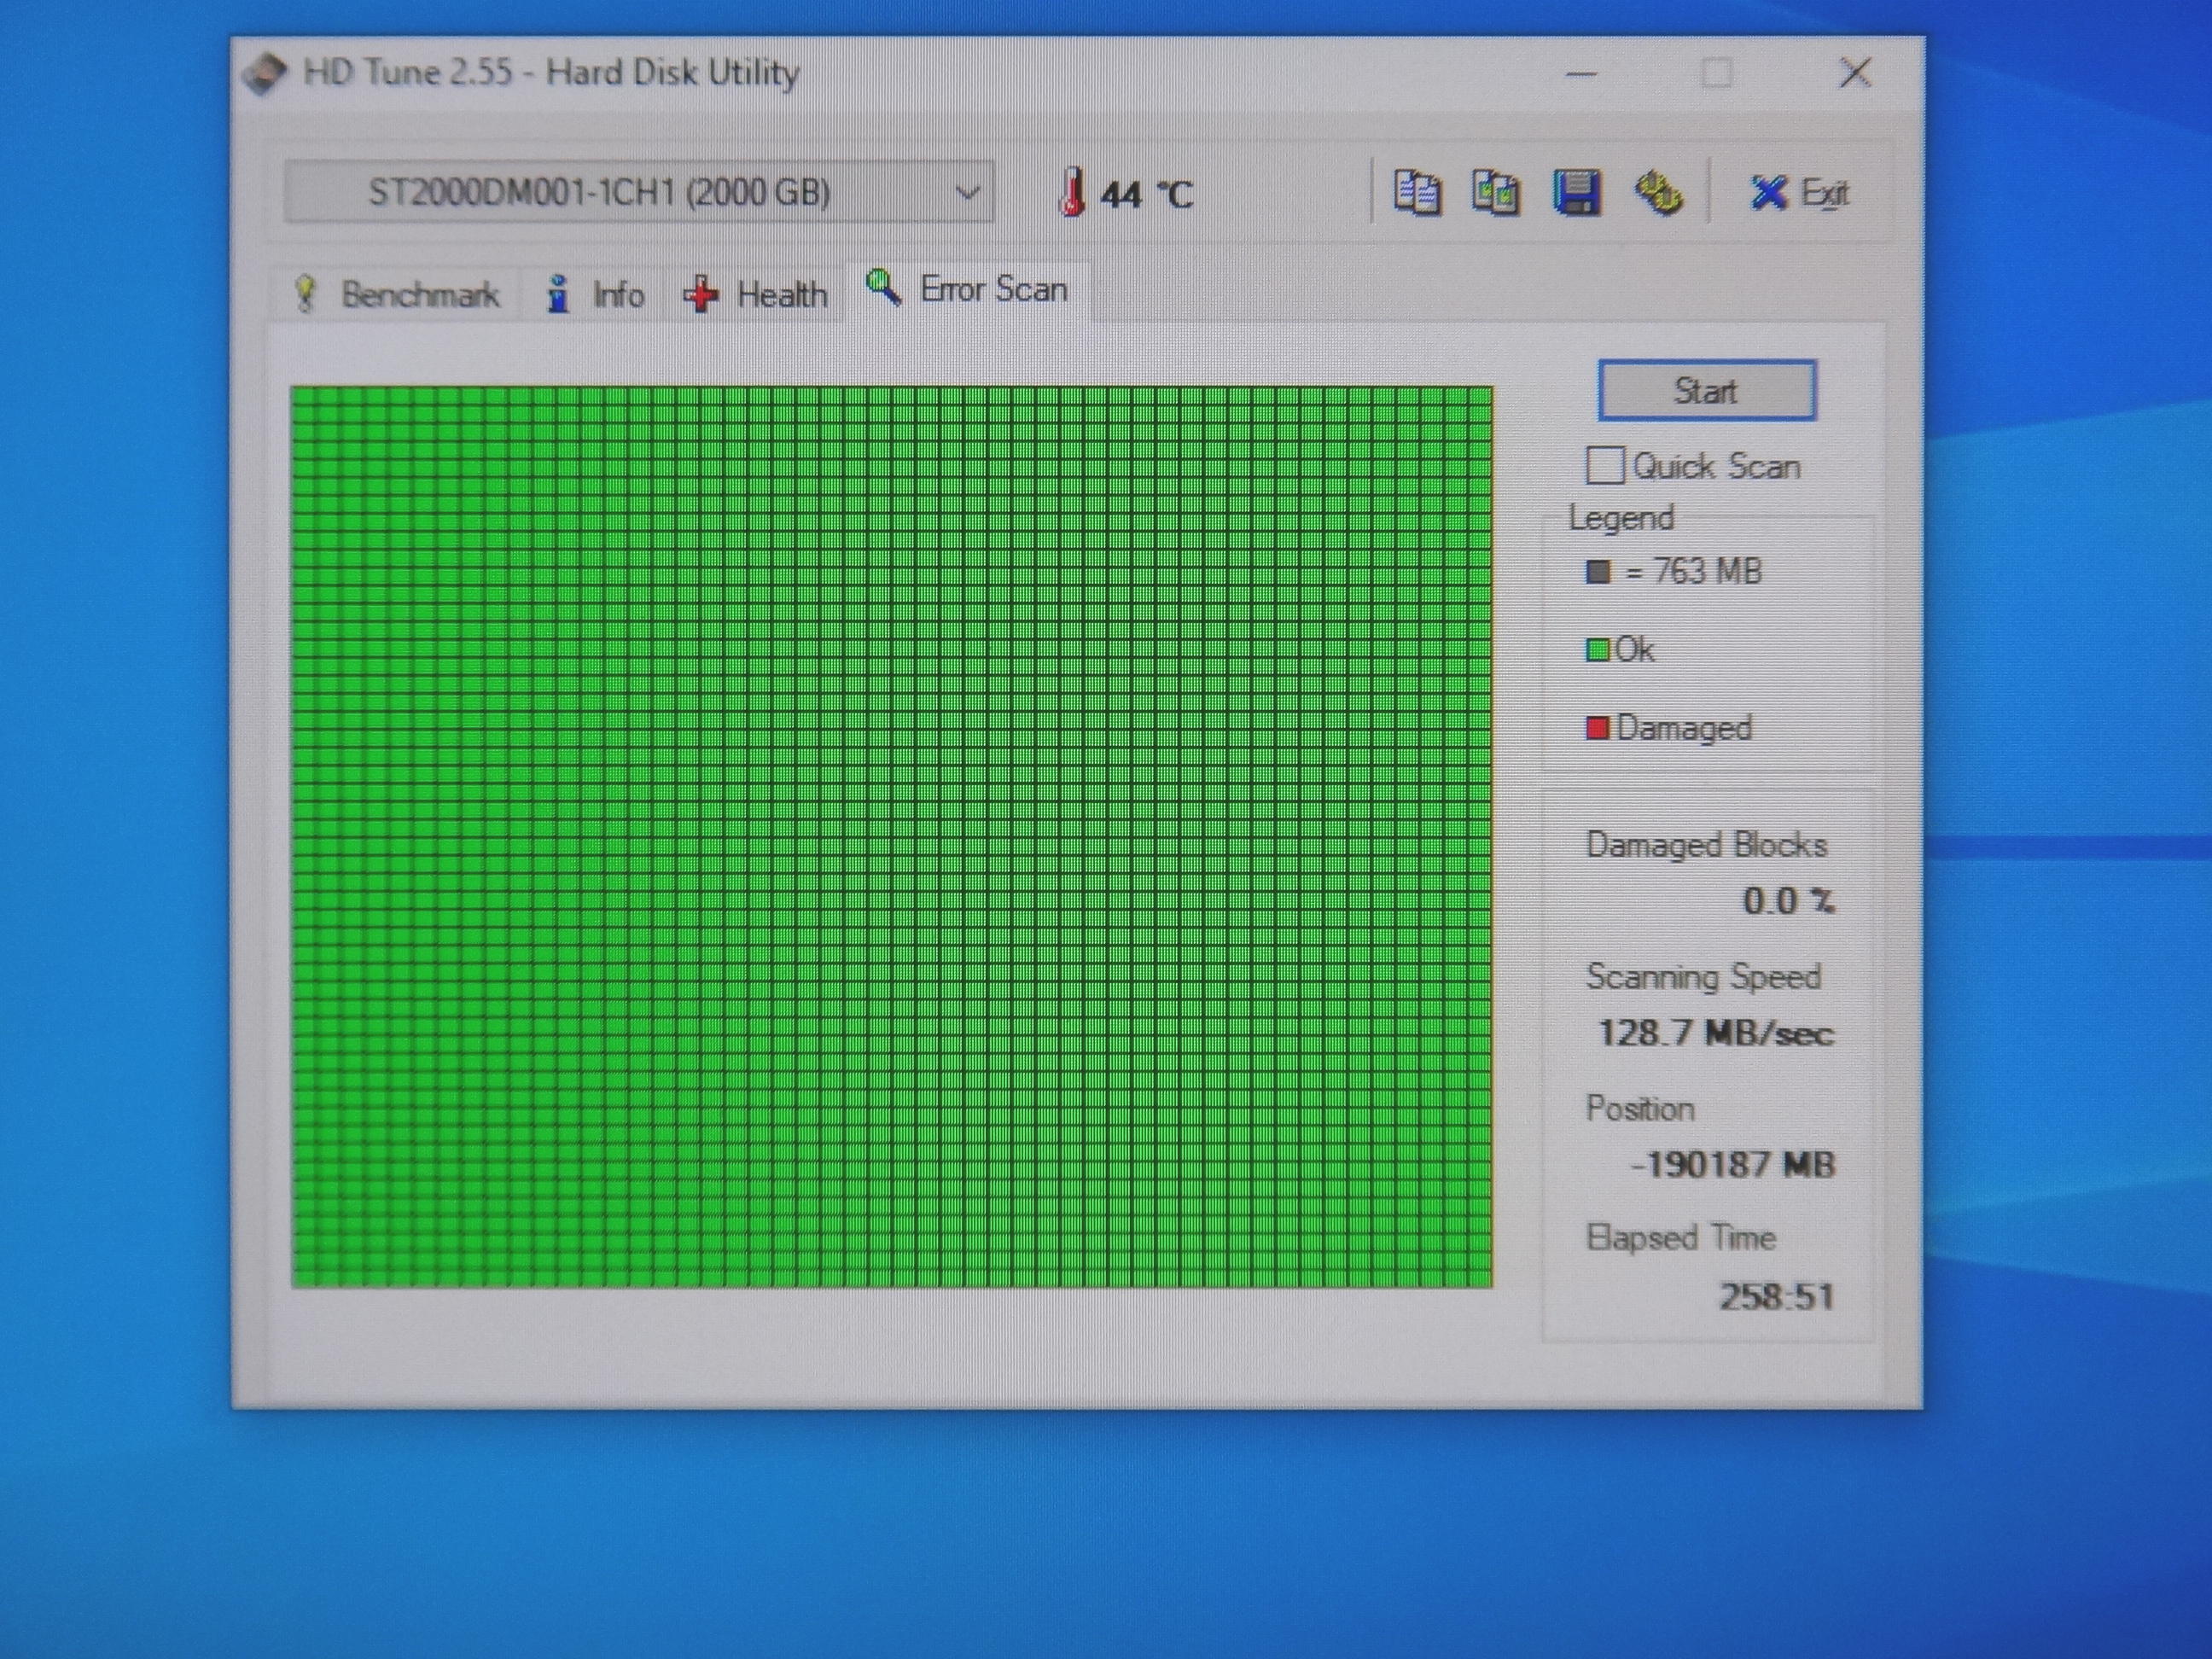The image size is (2212, 1659).
Task: Open the ST2000DM001 drive selection dropdown
Action: point(639,191)
